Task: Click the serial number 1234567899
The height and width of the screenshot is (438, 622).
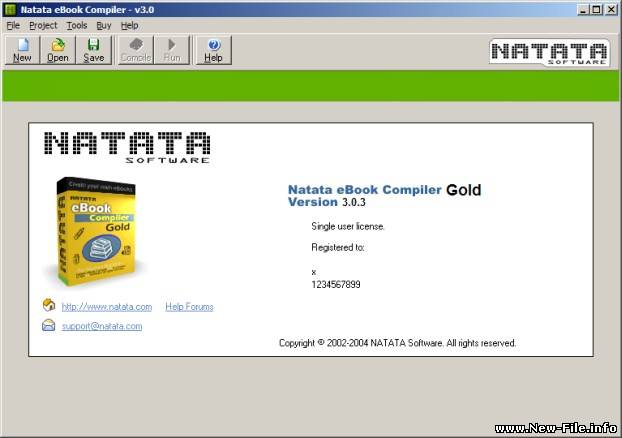Action: [x=336, y=284]
